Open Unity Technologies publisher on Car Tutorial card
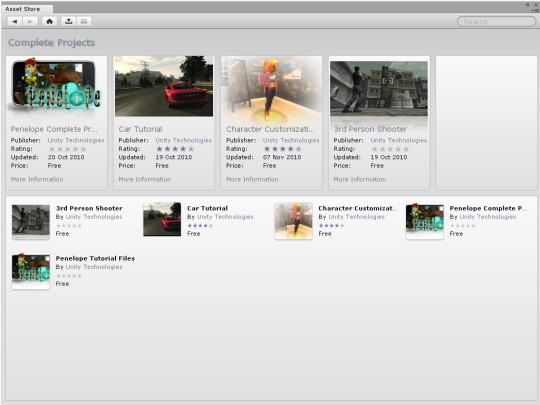540x405 pixels. pos(184,141)
